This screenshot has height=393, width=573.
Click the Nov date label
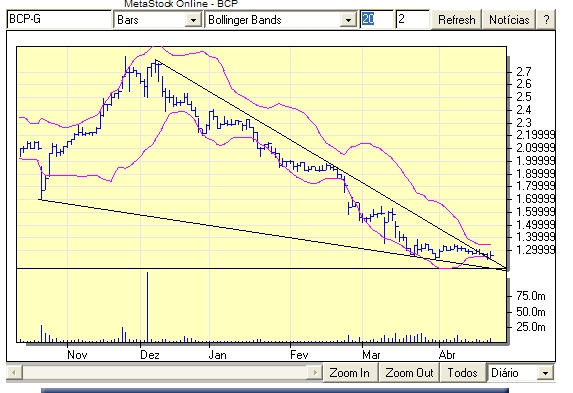[77, 355]
